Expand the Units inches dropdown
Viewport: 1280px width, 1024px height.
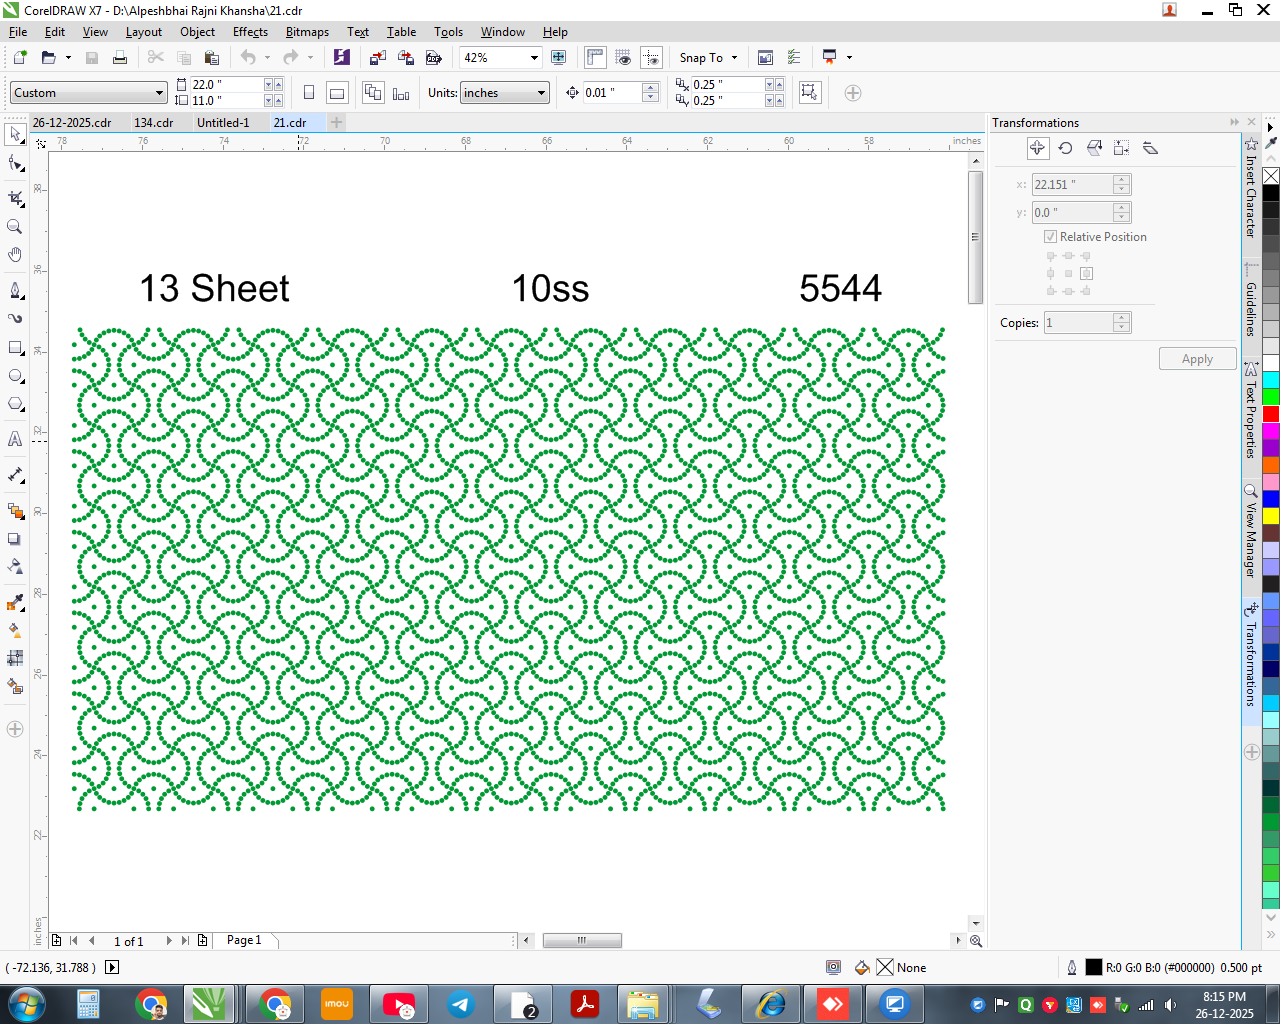tap(542, 93)
